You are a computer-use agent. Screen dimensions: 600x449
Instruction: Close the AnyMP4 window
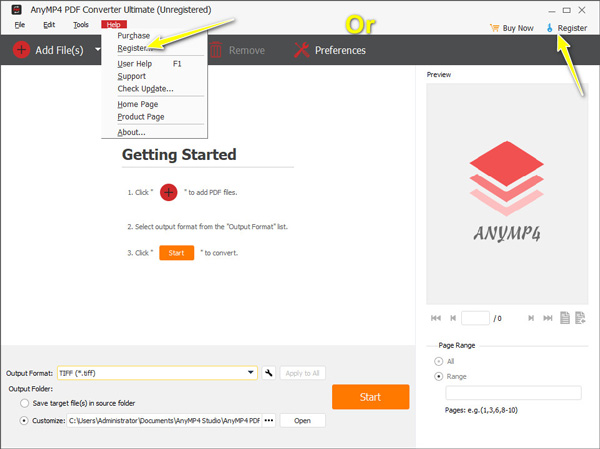[582, 10]
